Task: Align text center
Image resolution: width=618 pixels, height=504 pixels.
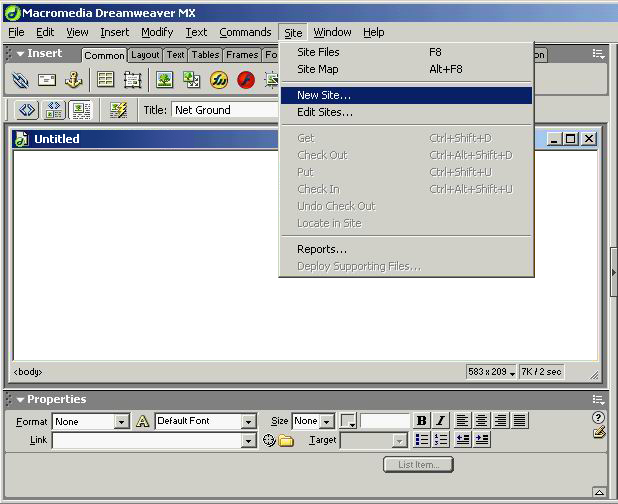Action: click(481, 420)
